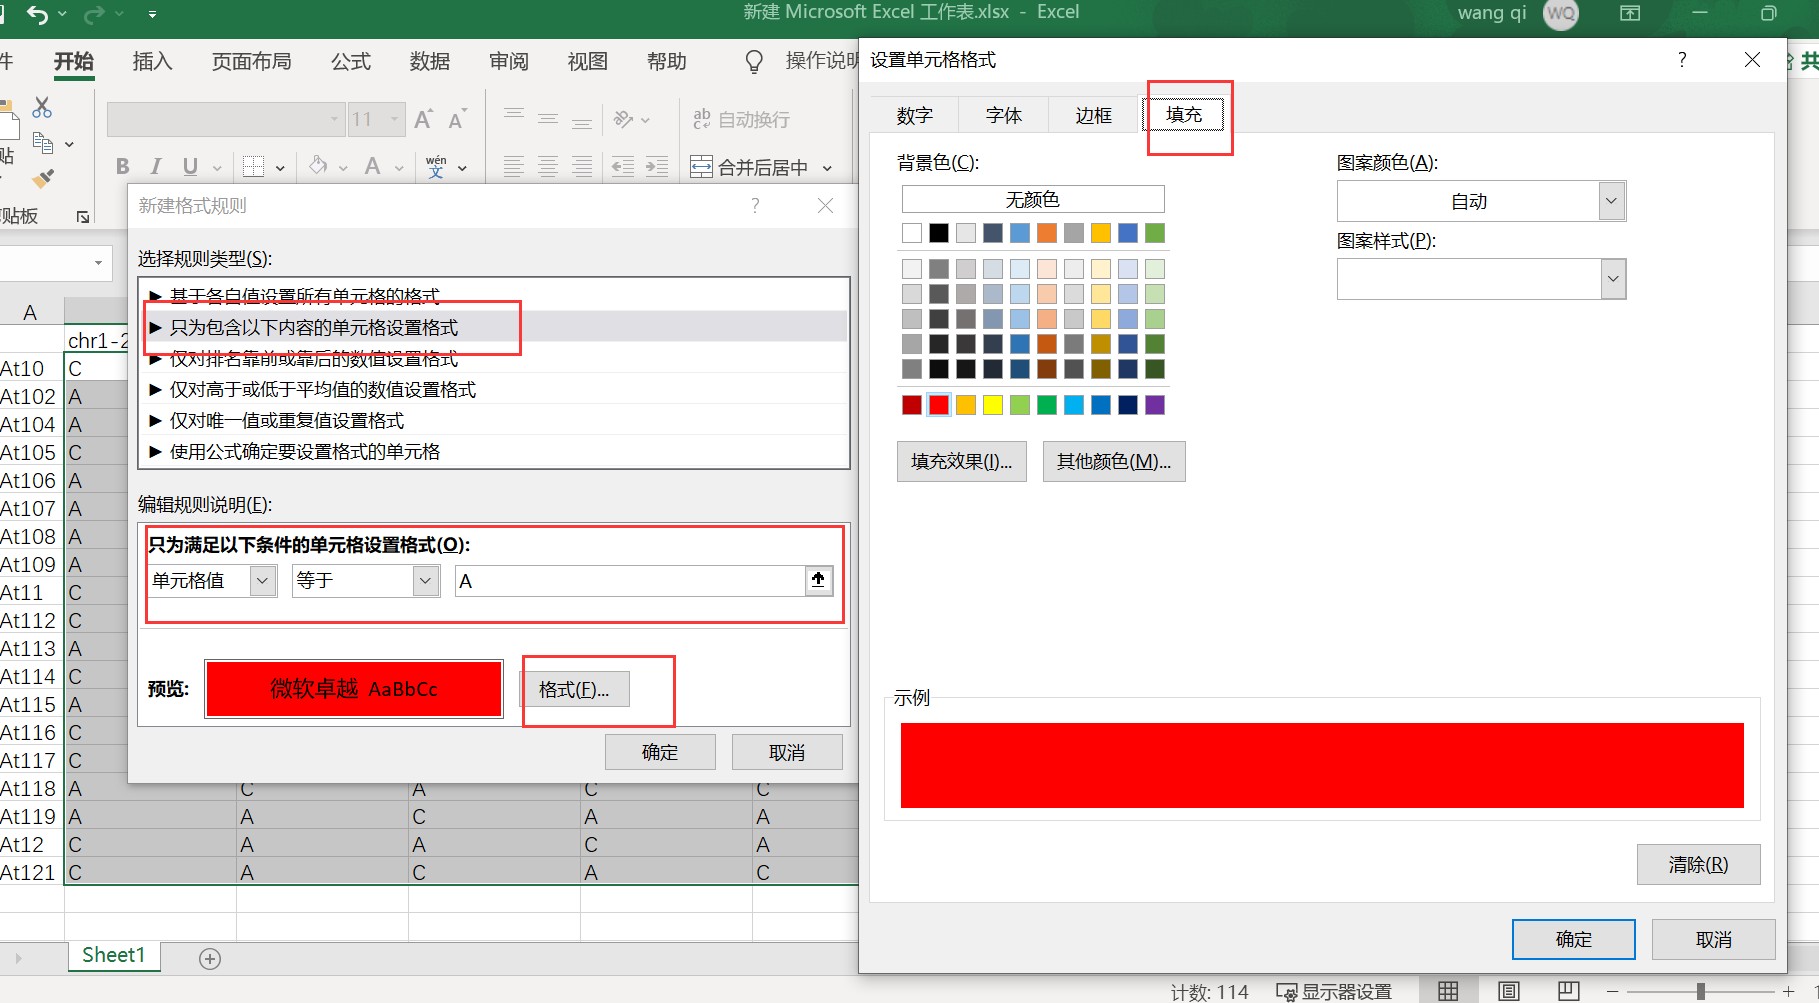The image size is (1819, 1003).
Task: Toggle Italic formatting
Action: tap(155, 166)
